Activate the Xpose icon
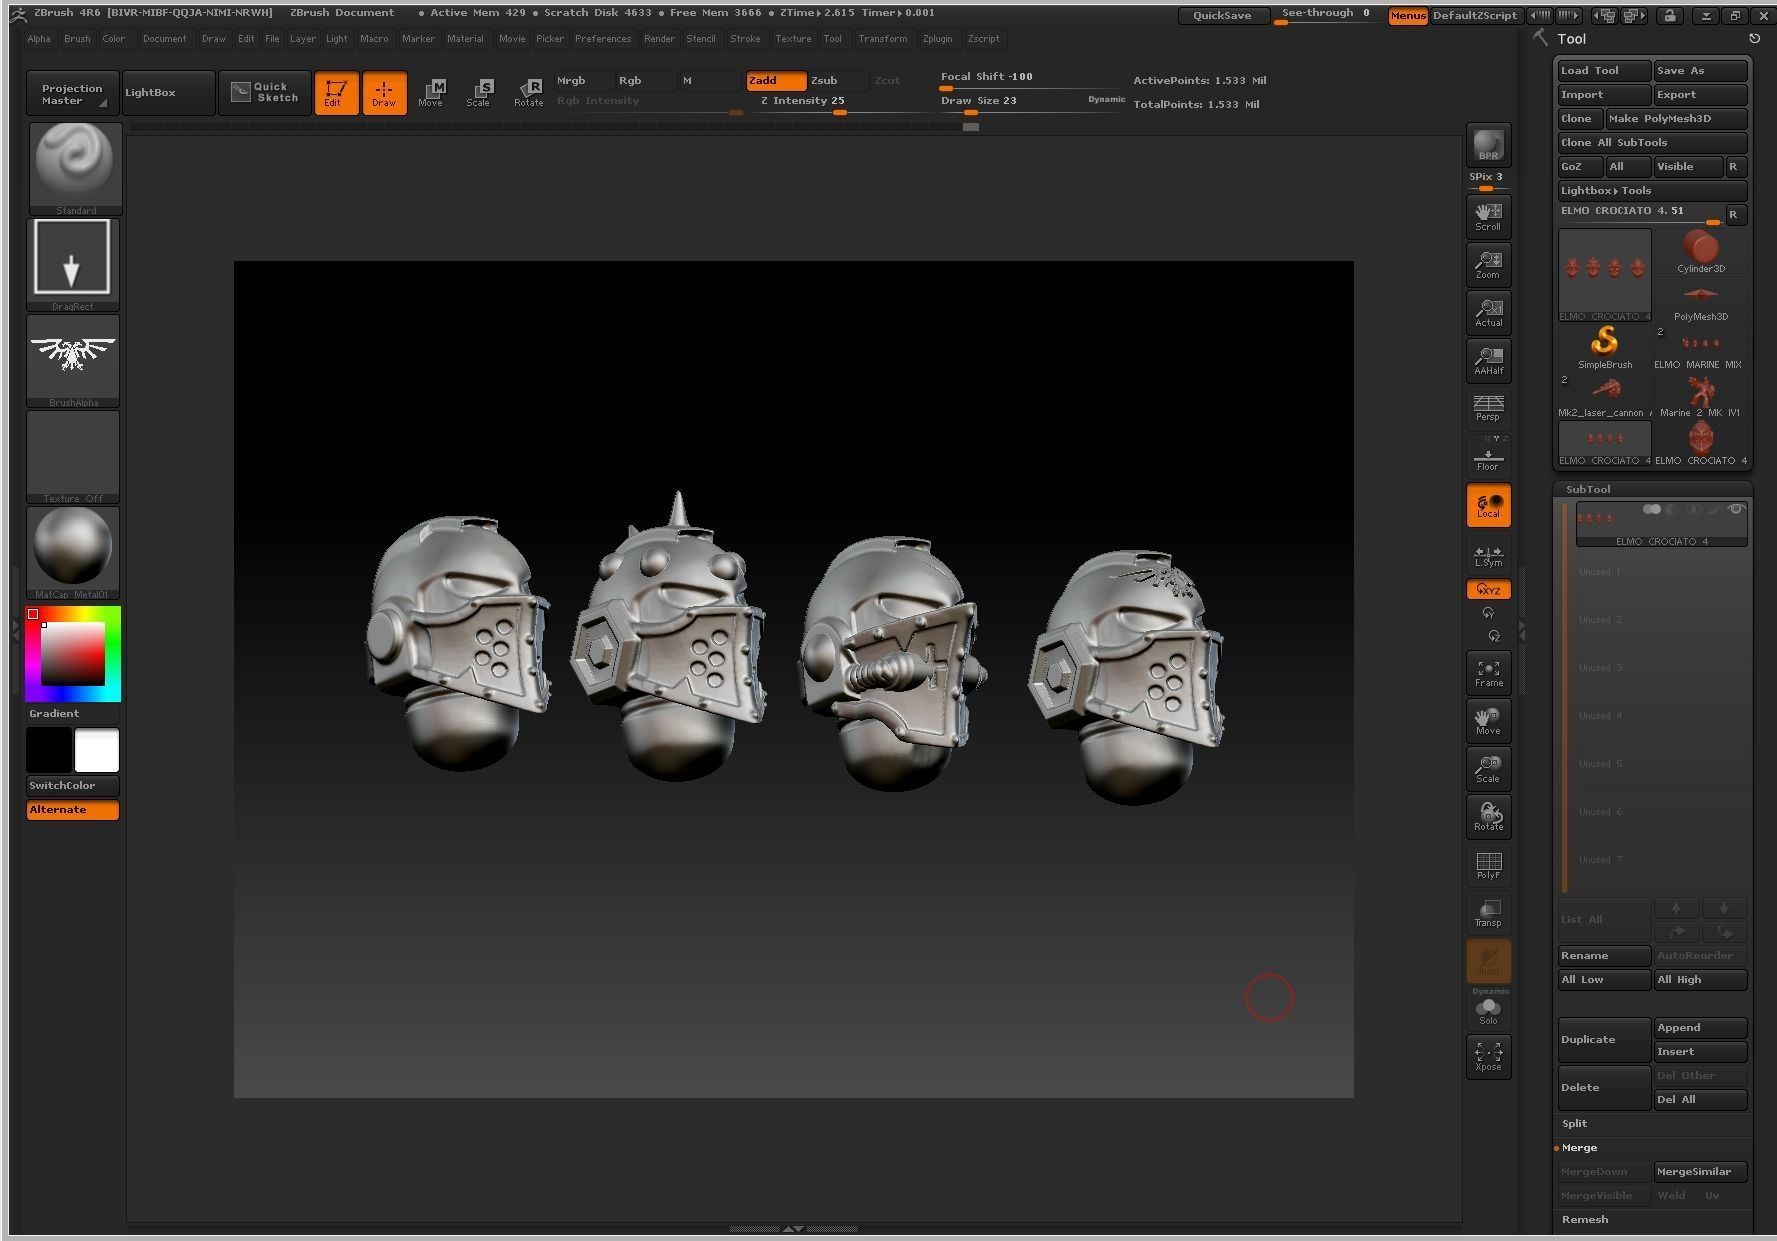The image size is (1777, 1241). [x=1488, y=1056]
